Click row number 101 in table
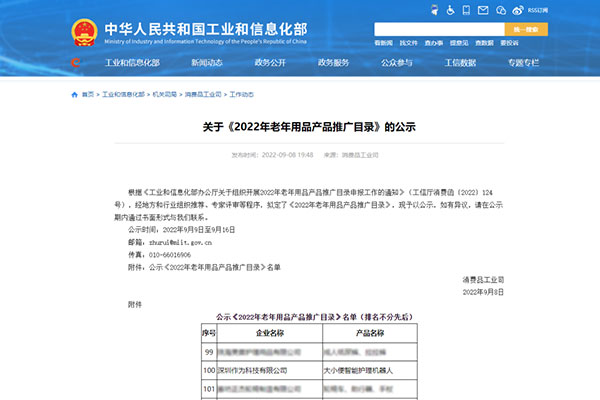Viewport: 600px width, 400px height. click(x=209, y=389)
